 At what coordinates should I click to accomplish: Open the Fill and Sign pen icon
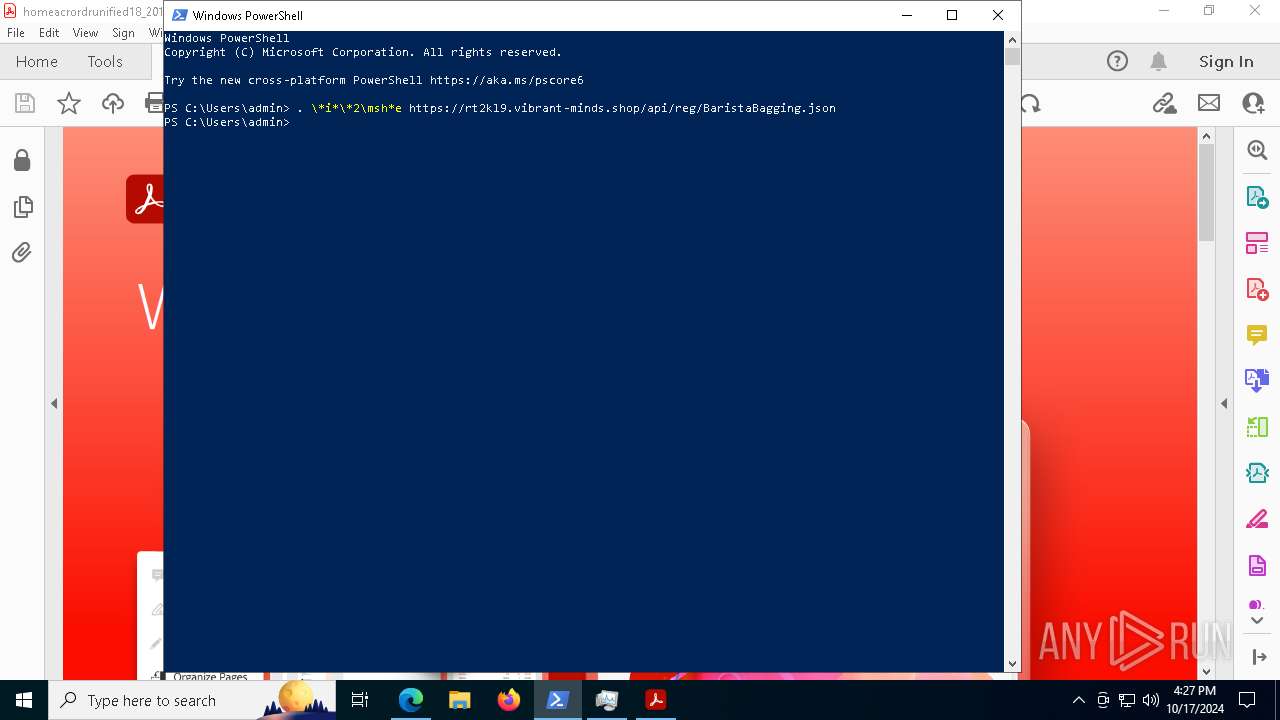coord(1257,519)
